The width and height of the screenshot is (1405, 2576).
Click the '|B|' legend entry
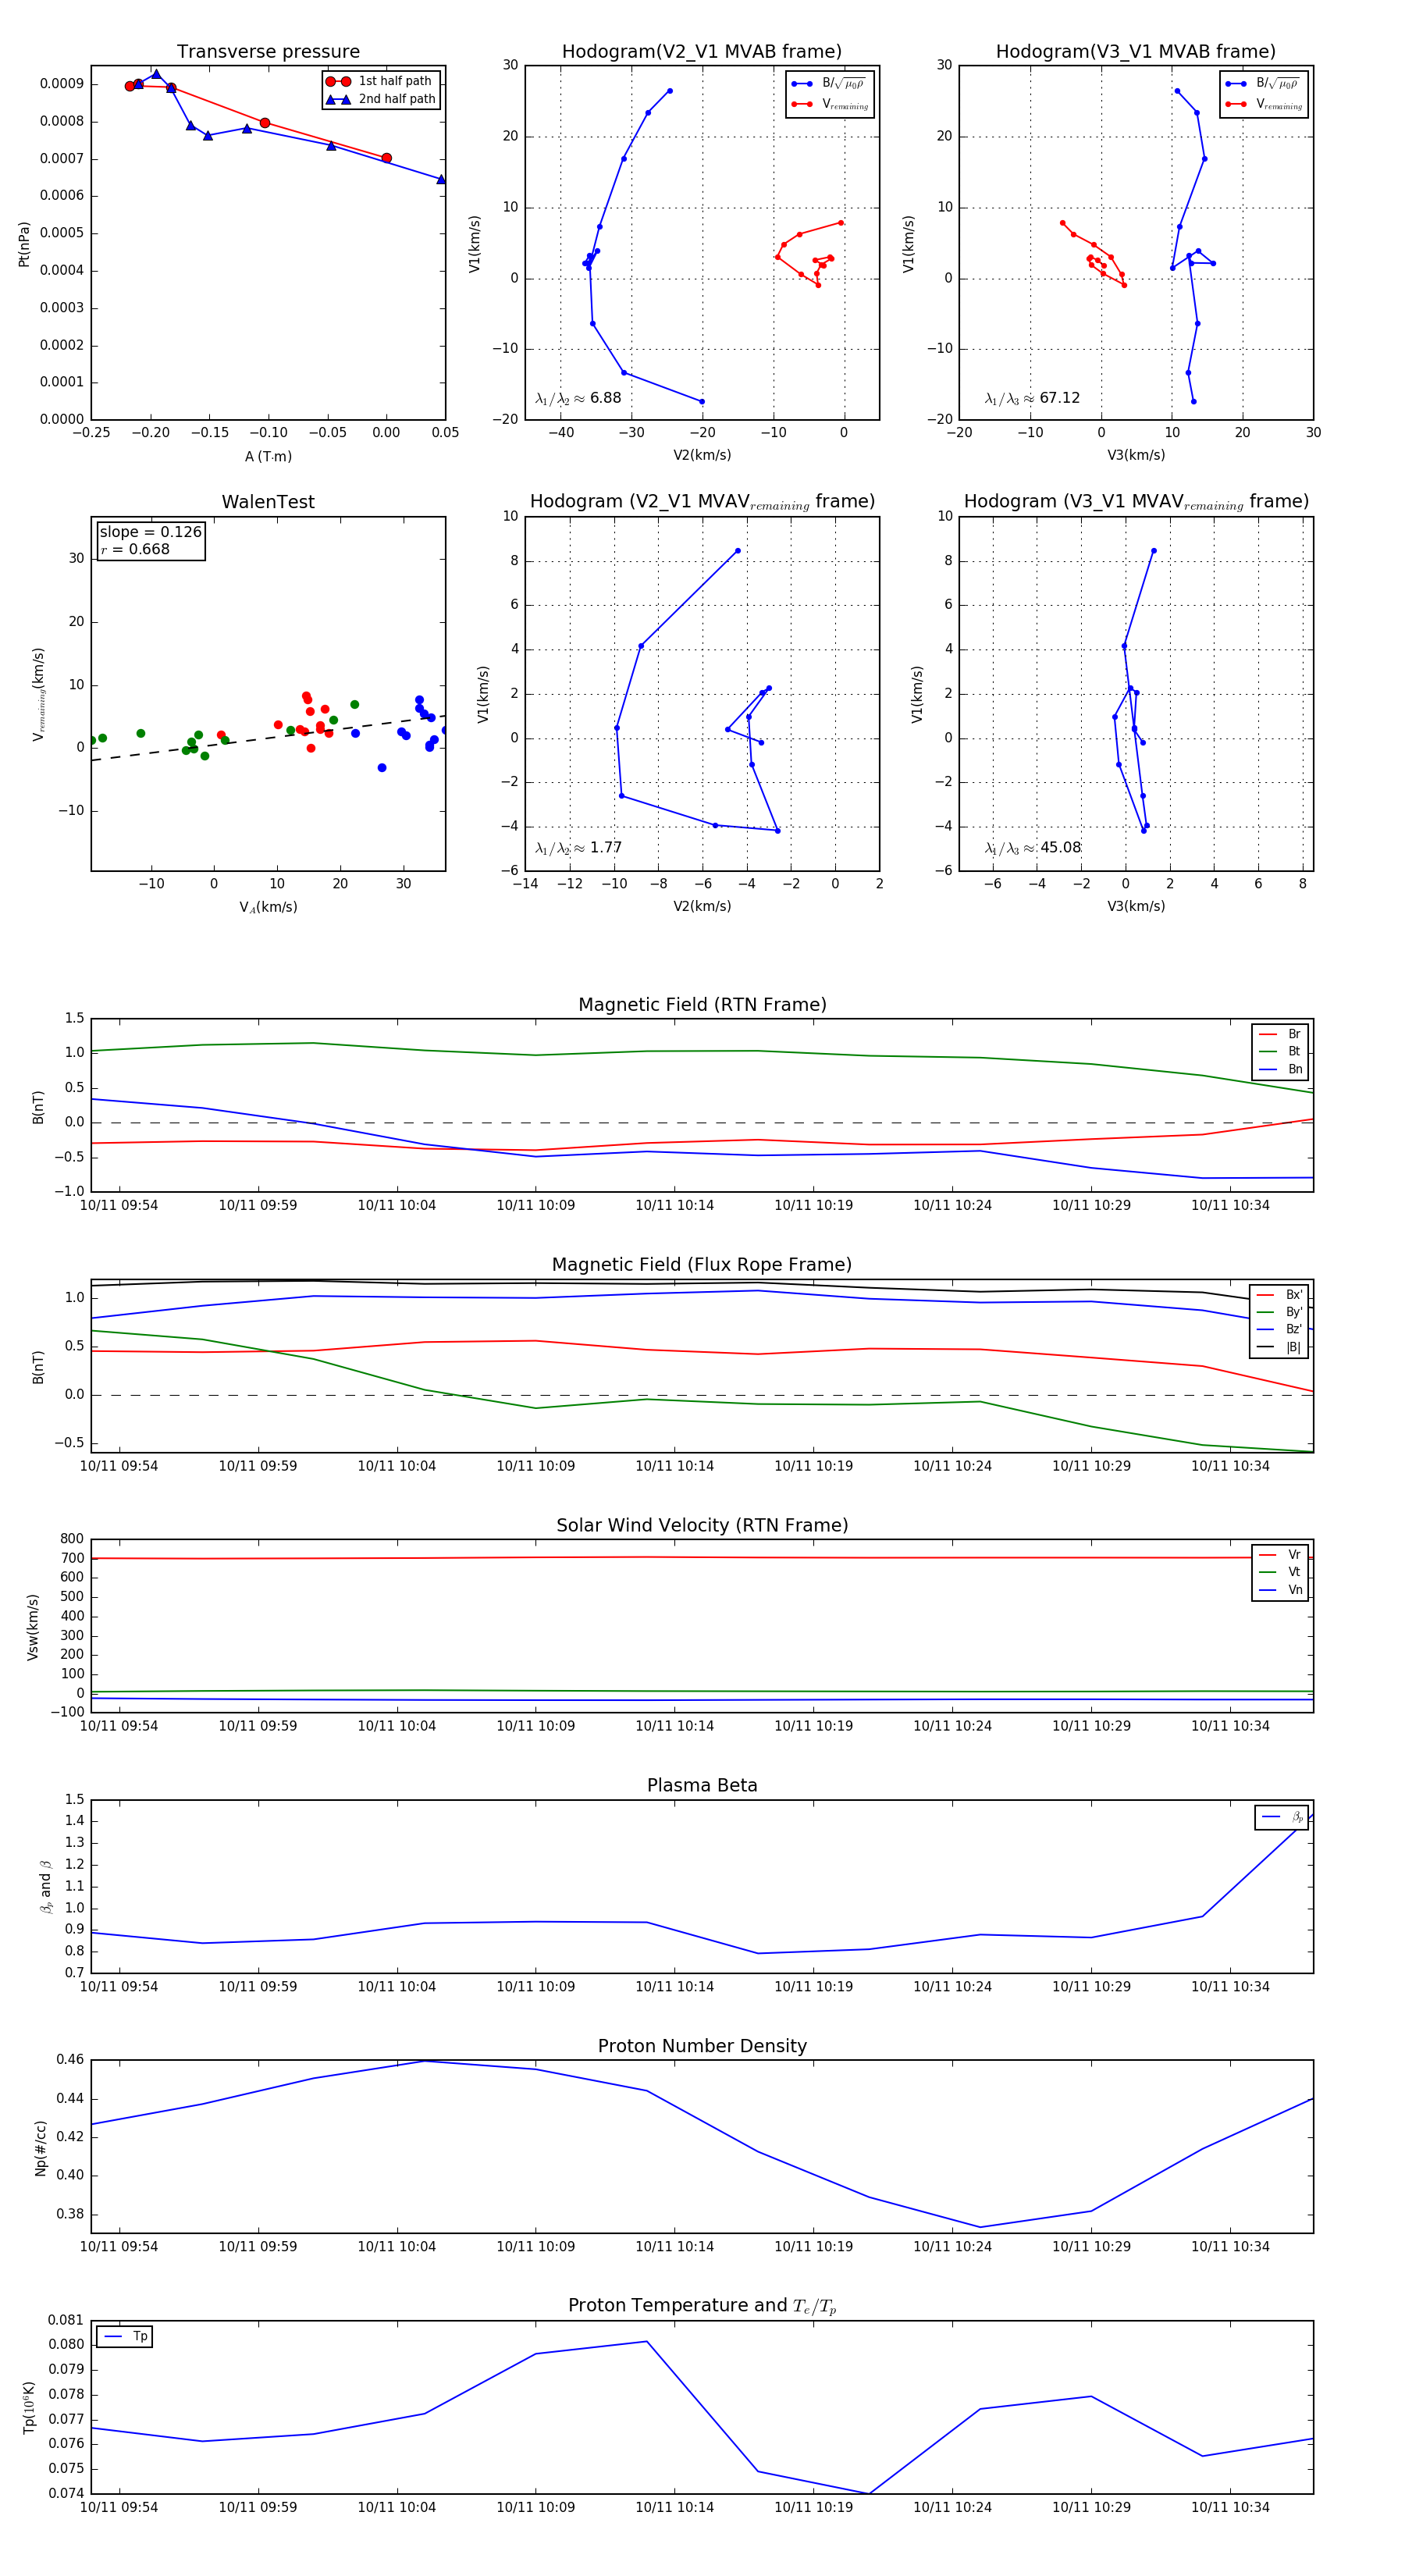coord(1279,1347)
